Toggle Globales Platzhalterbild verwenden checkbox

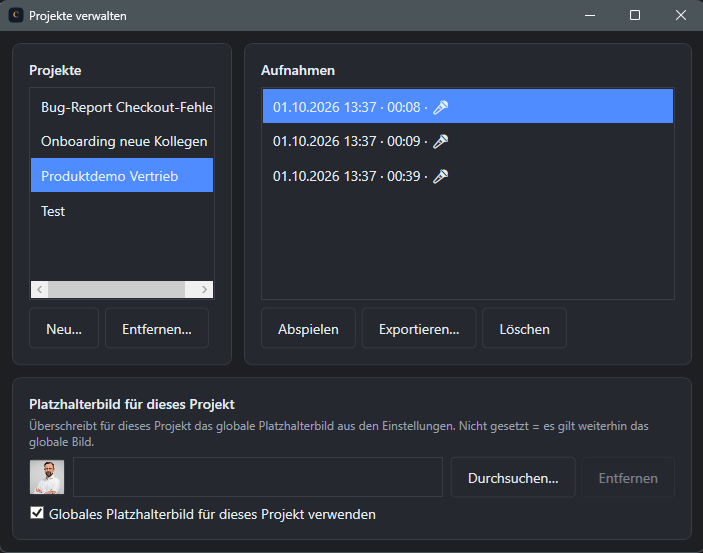click(x=37, y=512)
